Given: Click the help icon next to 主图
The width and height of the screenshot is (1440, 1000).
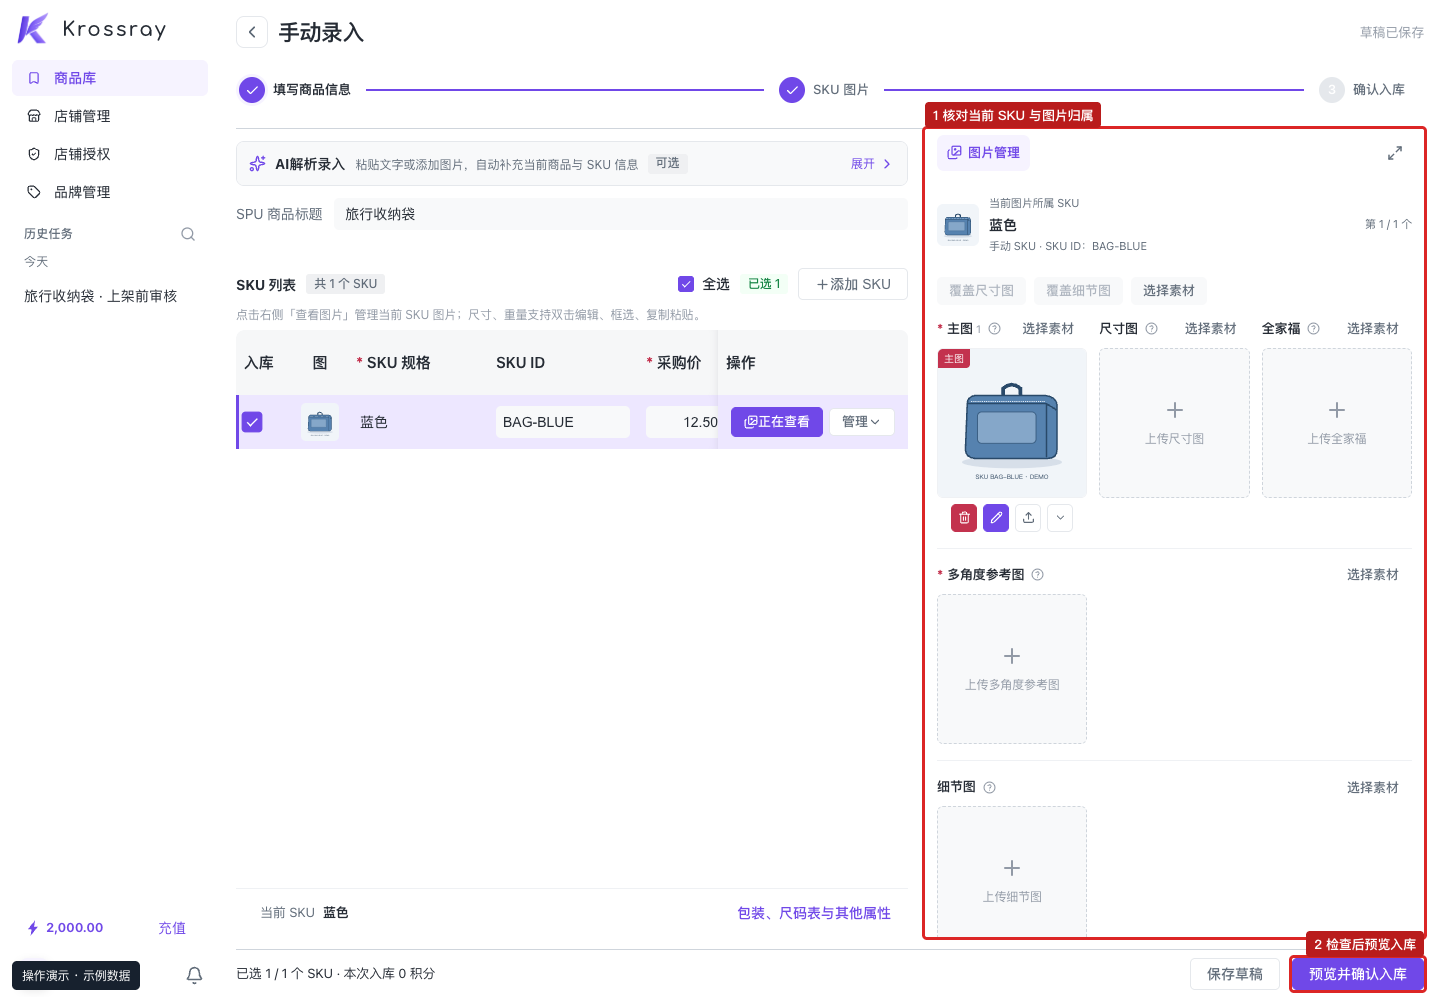Looking at the screenshot, I should tap(994, 329).
